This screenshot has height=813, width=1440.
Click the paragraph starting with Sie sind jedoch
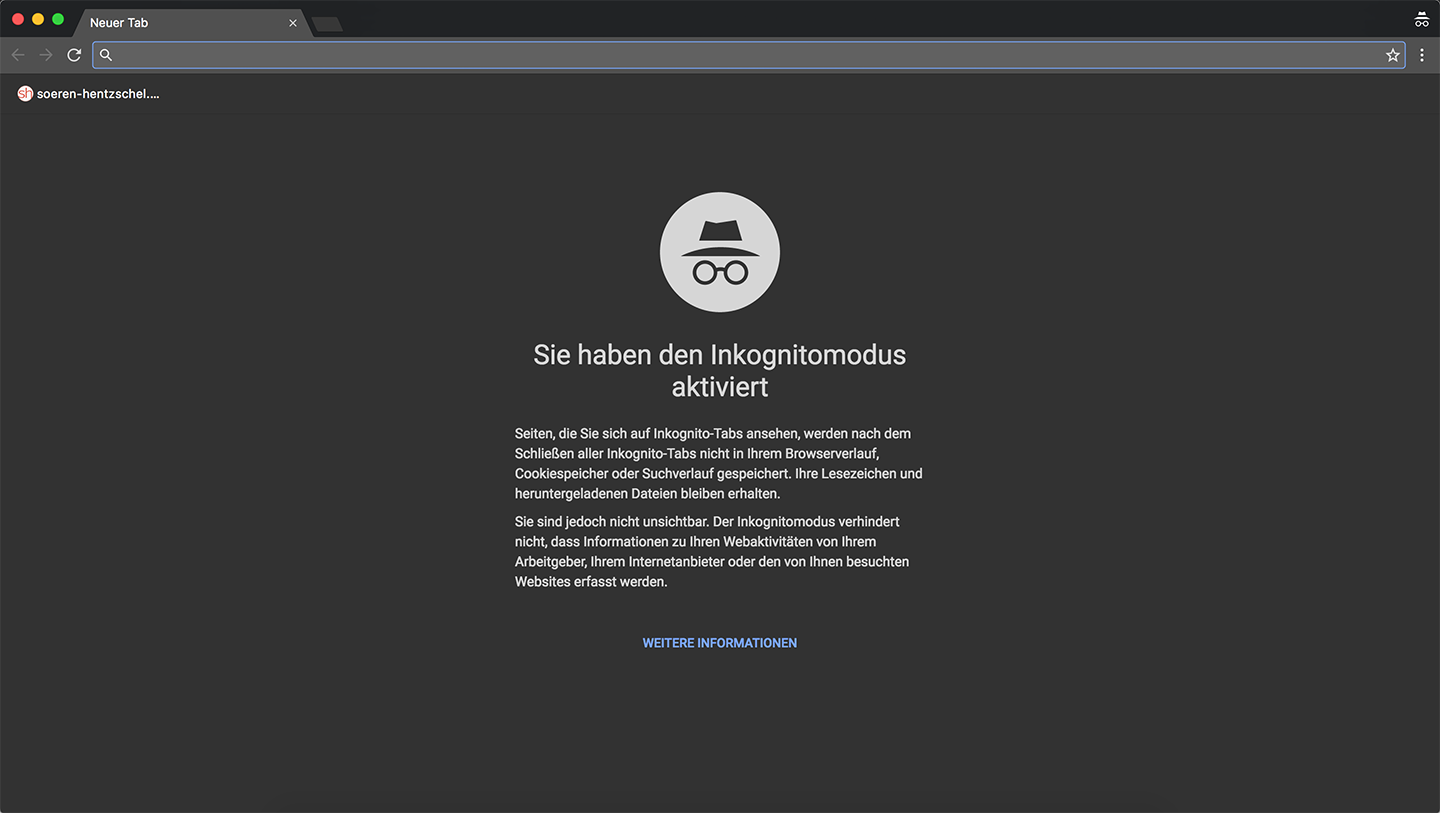pos(712,552)
